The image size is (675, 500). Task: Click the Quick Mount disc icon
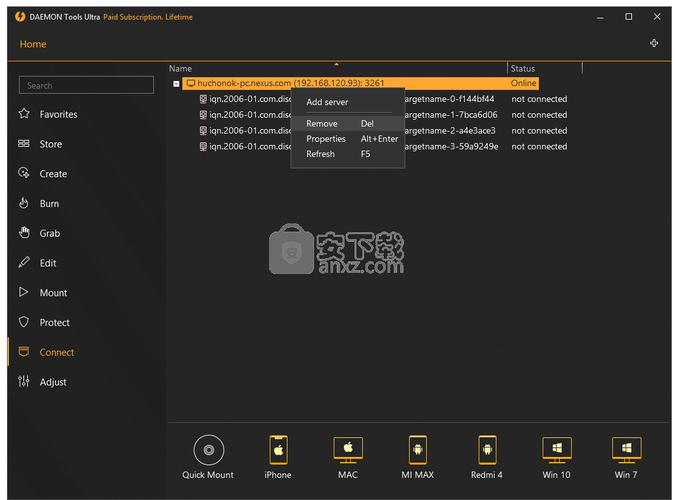click(x=209, y=450)
